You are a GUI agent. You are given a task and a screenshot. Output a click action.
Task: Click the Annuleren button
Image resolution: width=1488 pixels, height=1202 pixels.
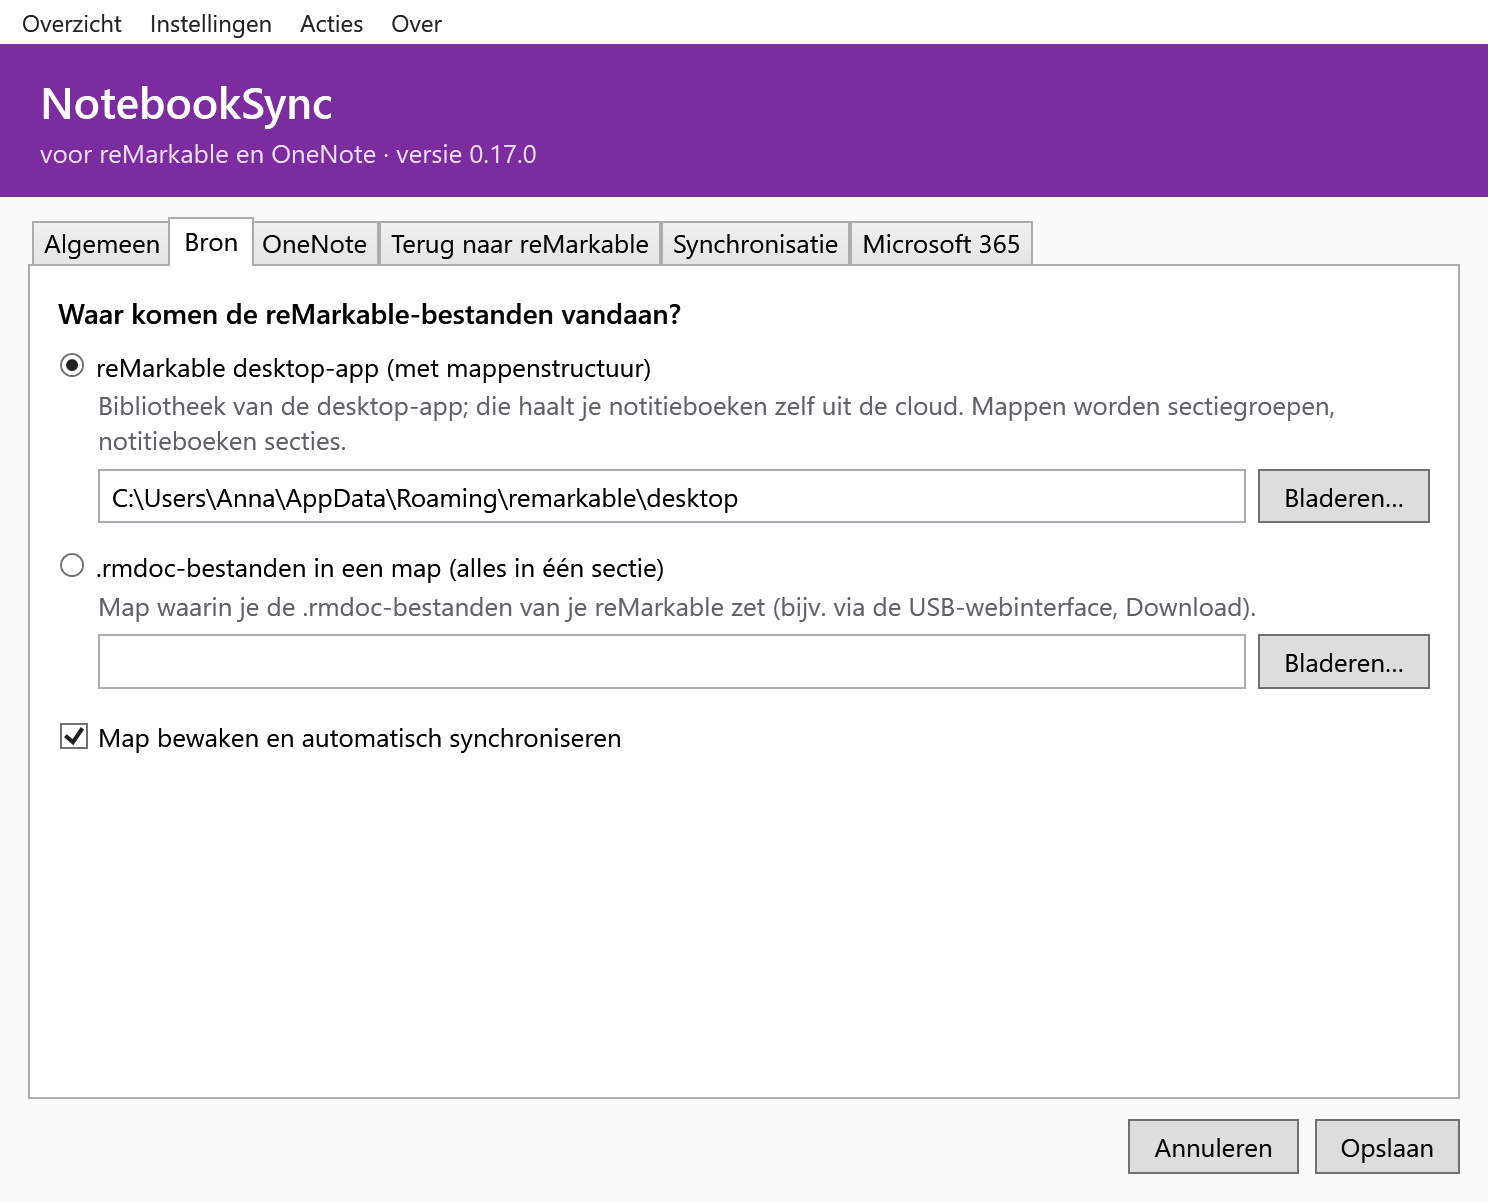pos(1213,1146)
